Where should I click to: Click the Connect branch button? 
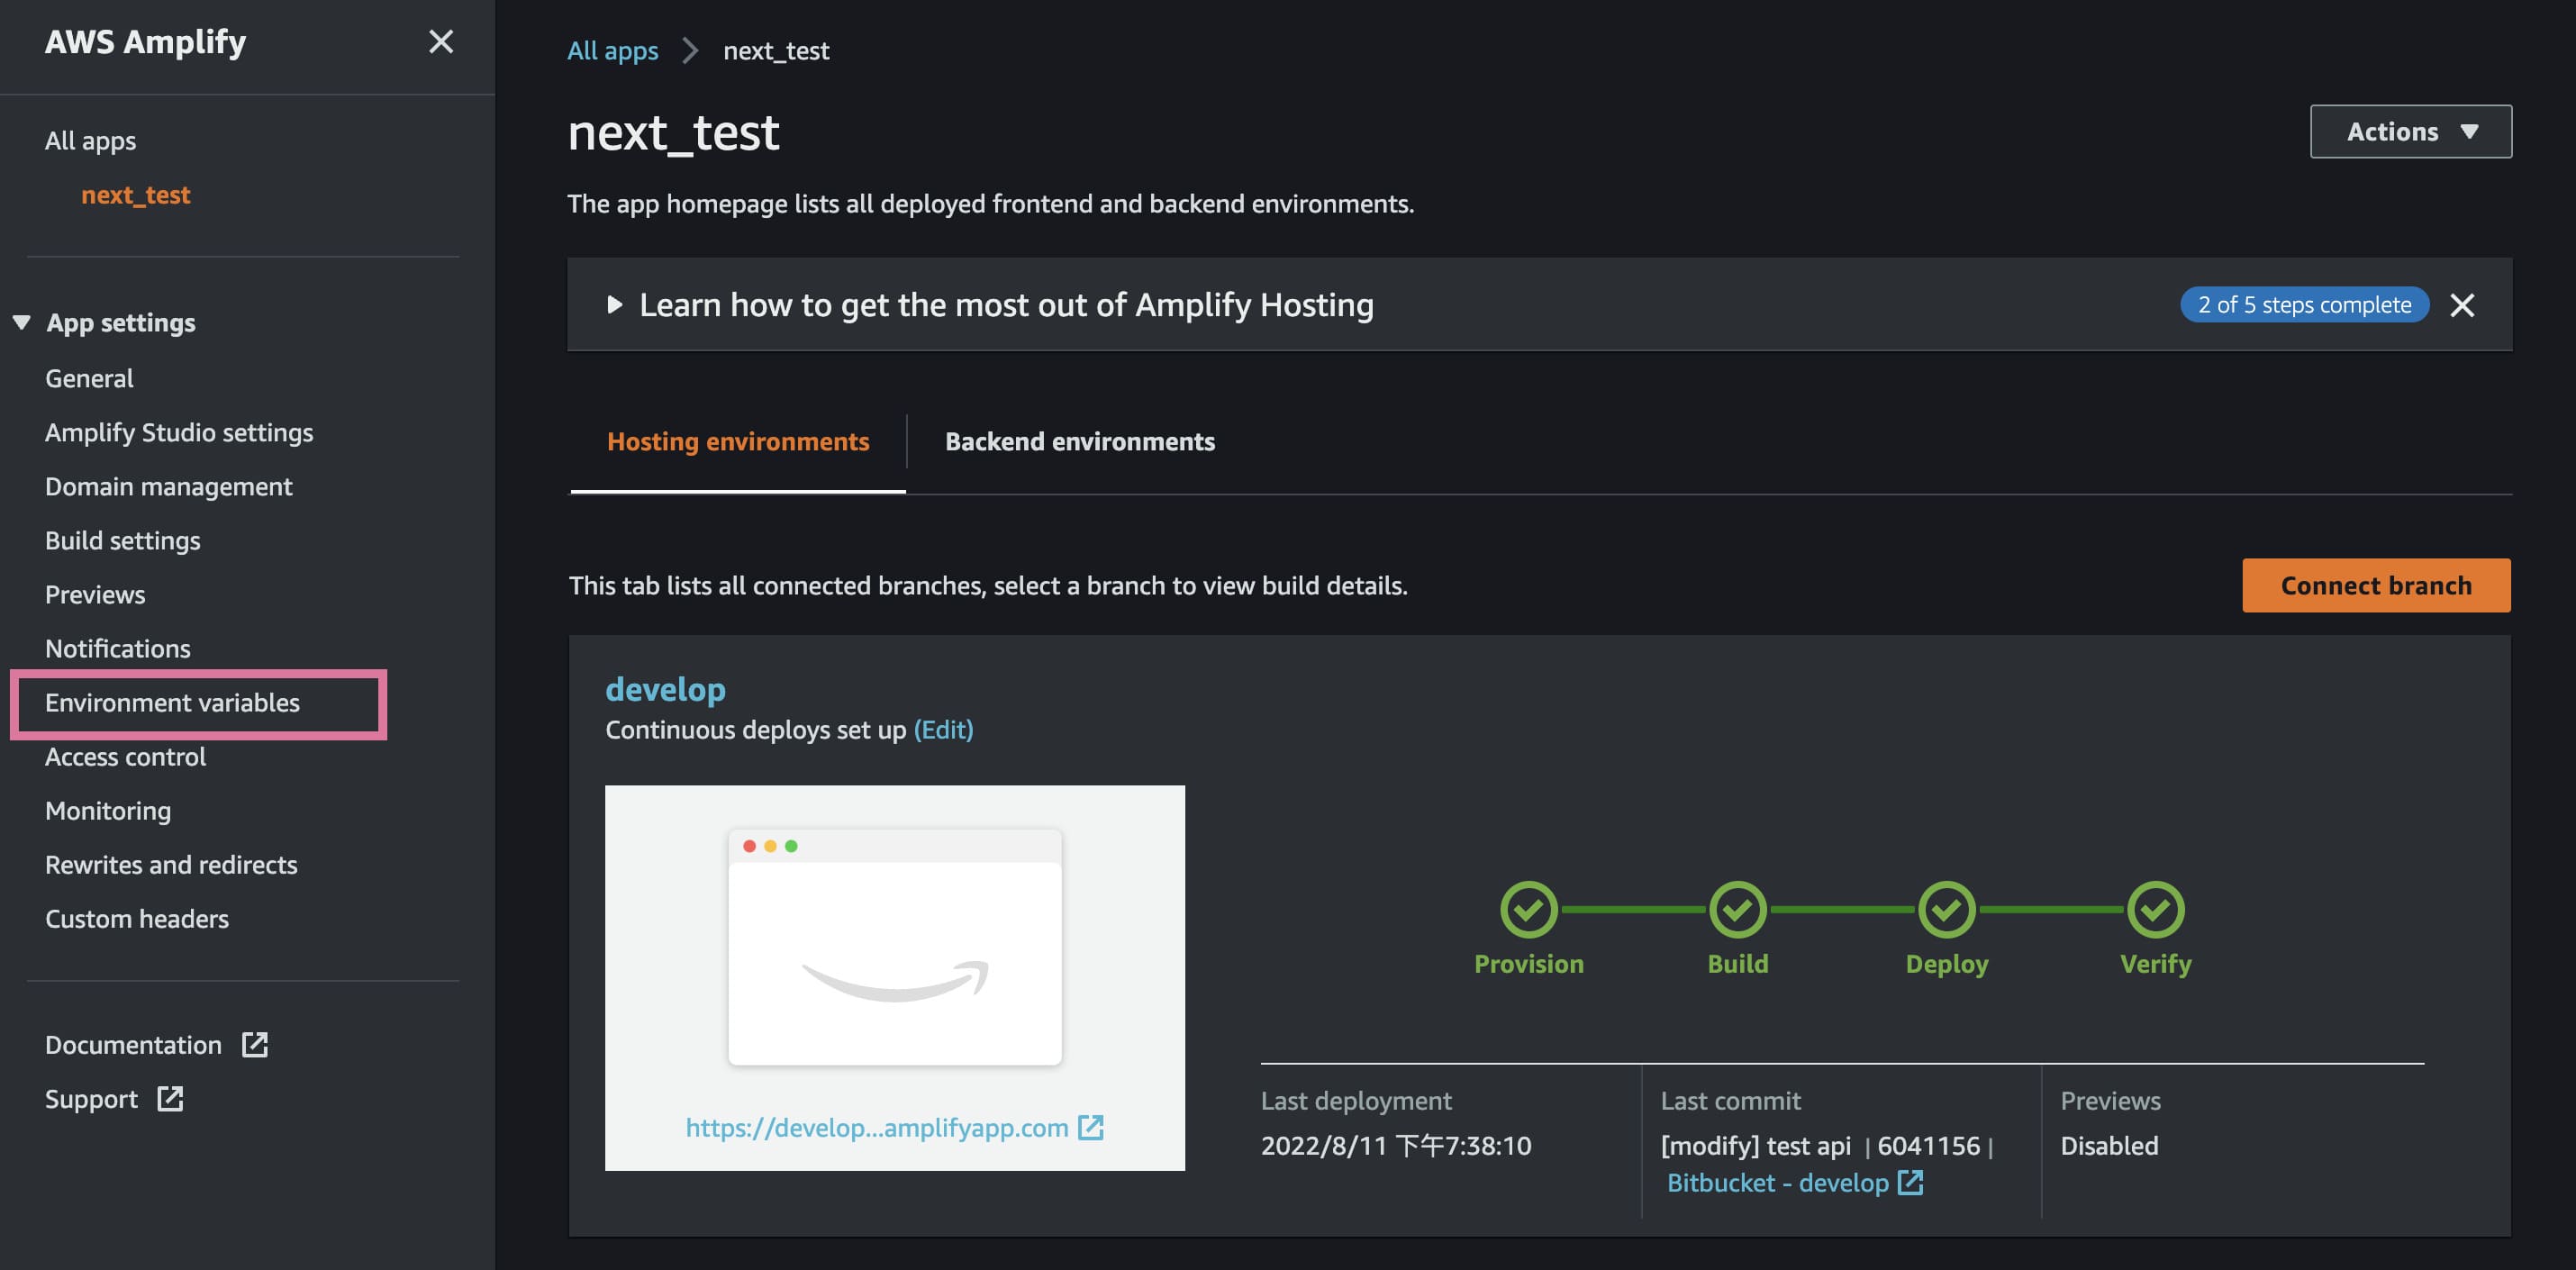point(2375,586)
